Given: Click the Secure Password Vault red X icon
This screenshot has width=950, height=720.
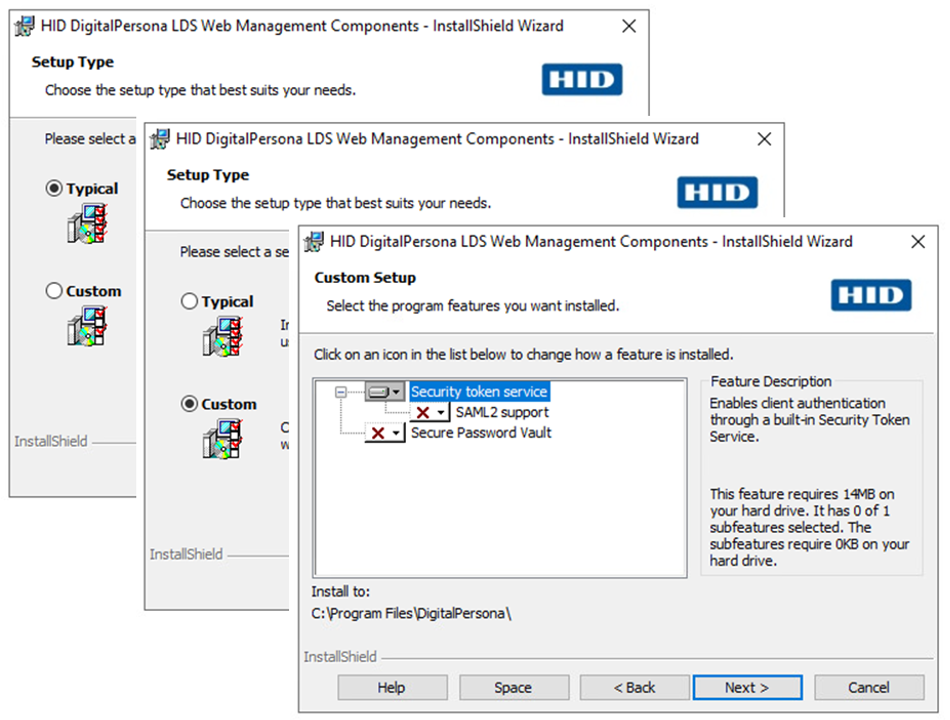Looking at the screenshot, I should (x=378, y=434).
